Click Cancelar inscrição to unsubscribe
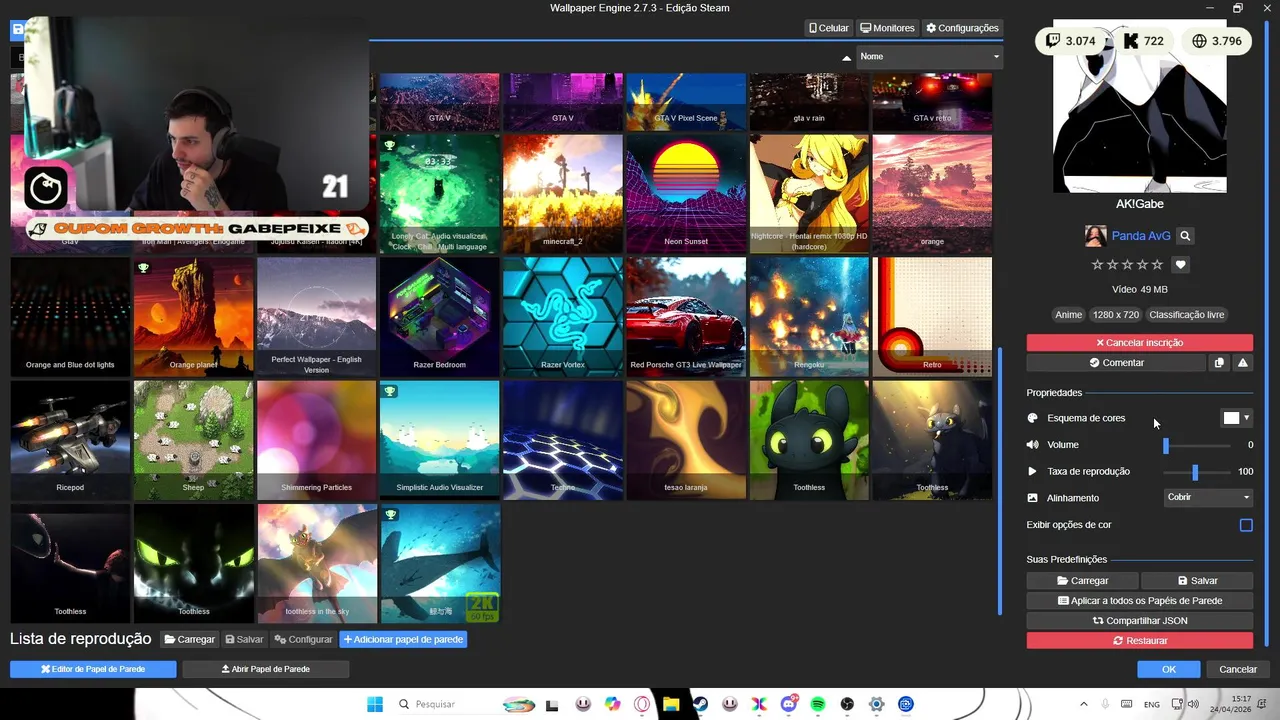Screen dimensions: 1280x720 coord(1139,343)
